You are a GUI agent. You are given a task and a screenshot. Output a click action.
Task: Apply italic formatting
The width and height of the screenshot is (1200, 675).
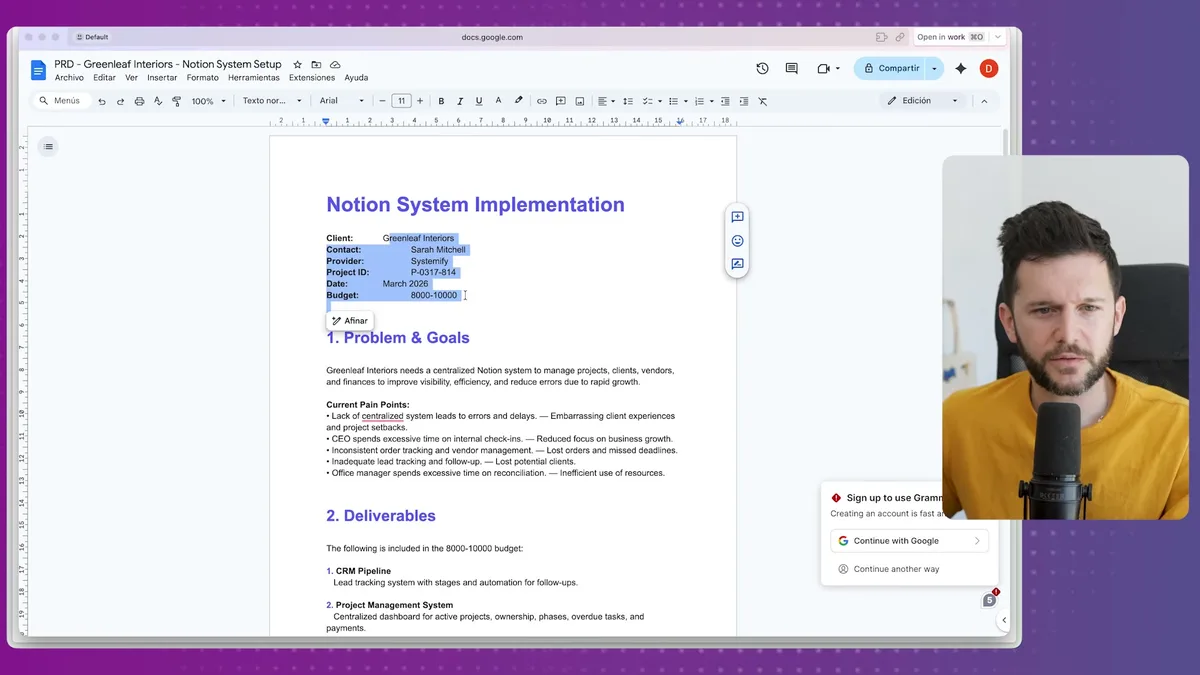[x=460, y=100]
